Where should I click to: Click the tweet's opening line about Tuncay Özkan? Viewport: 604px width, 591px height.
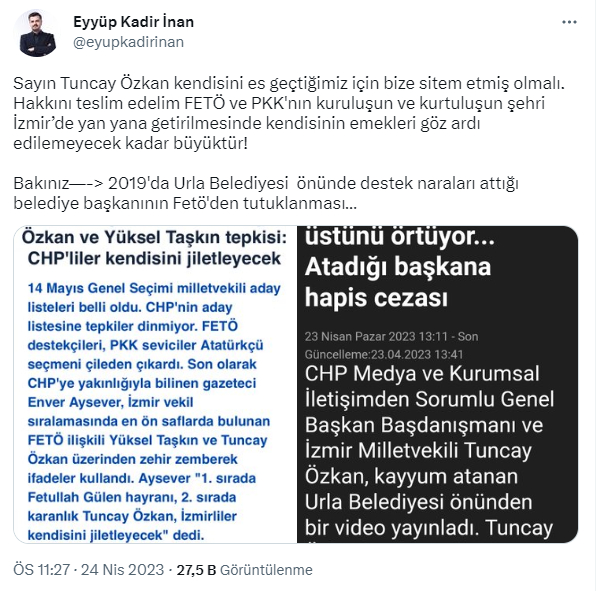tap(289, 83)
